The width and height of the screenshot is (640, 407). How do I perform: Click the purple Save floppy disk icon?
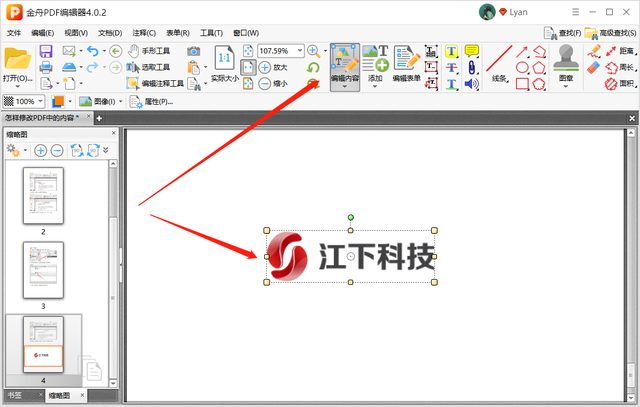coord(46,51)
